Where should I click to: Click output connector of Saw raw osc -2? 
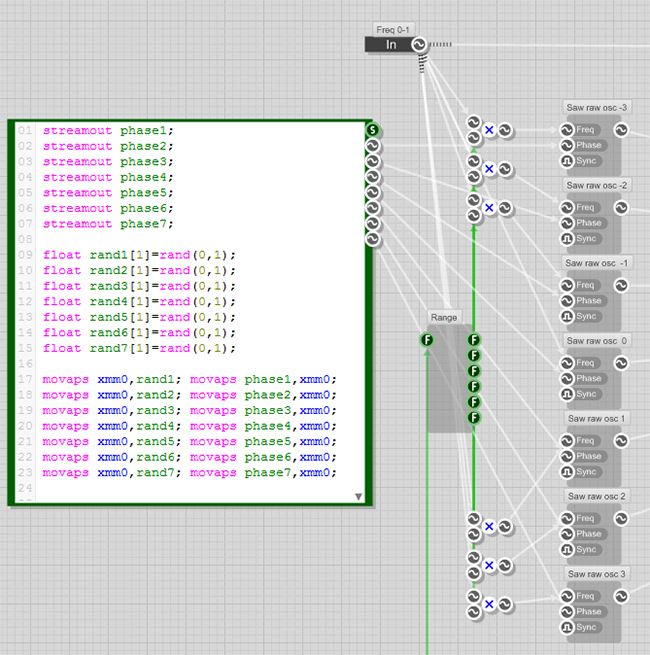click(621, 208)
